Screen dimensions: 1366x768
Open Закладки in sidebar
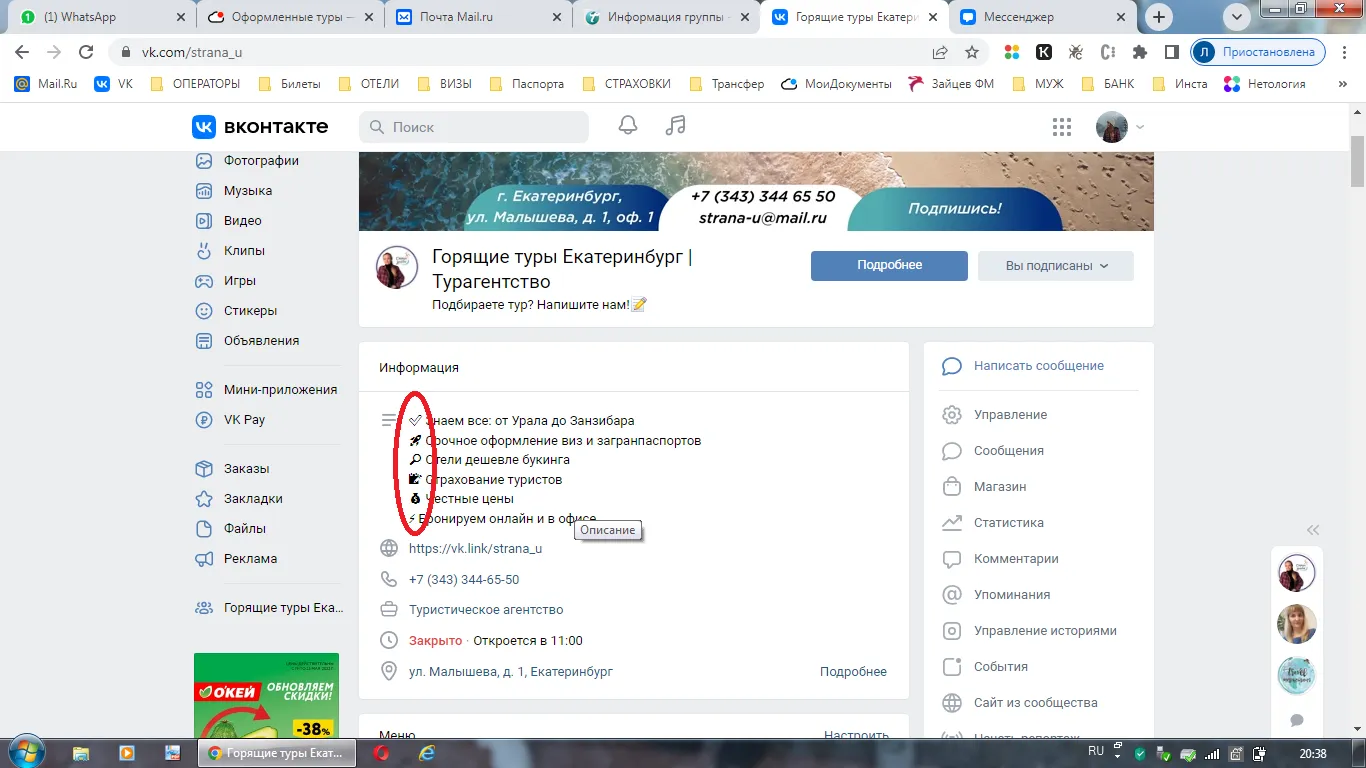coord(238,499)
